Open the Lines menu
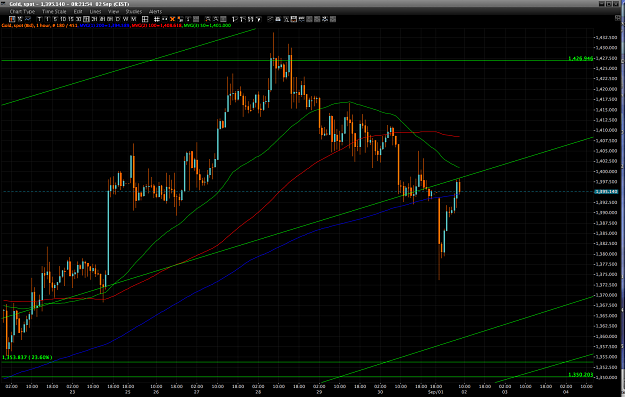The height and width of the screenshot is (397, 625). coord(95,12)
